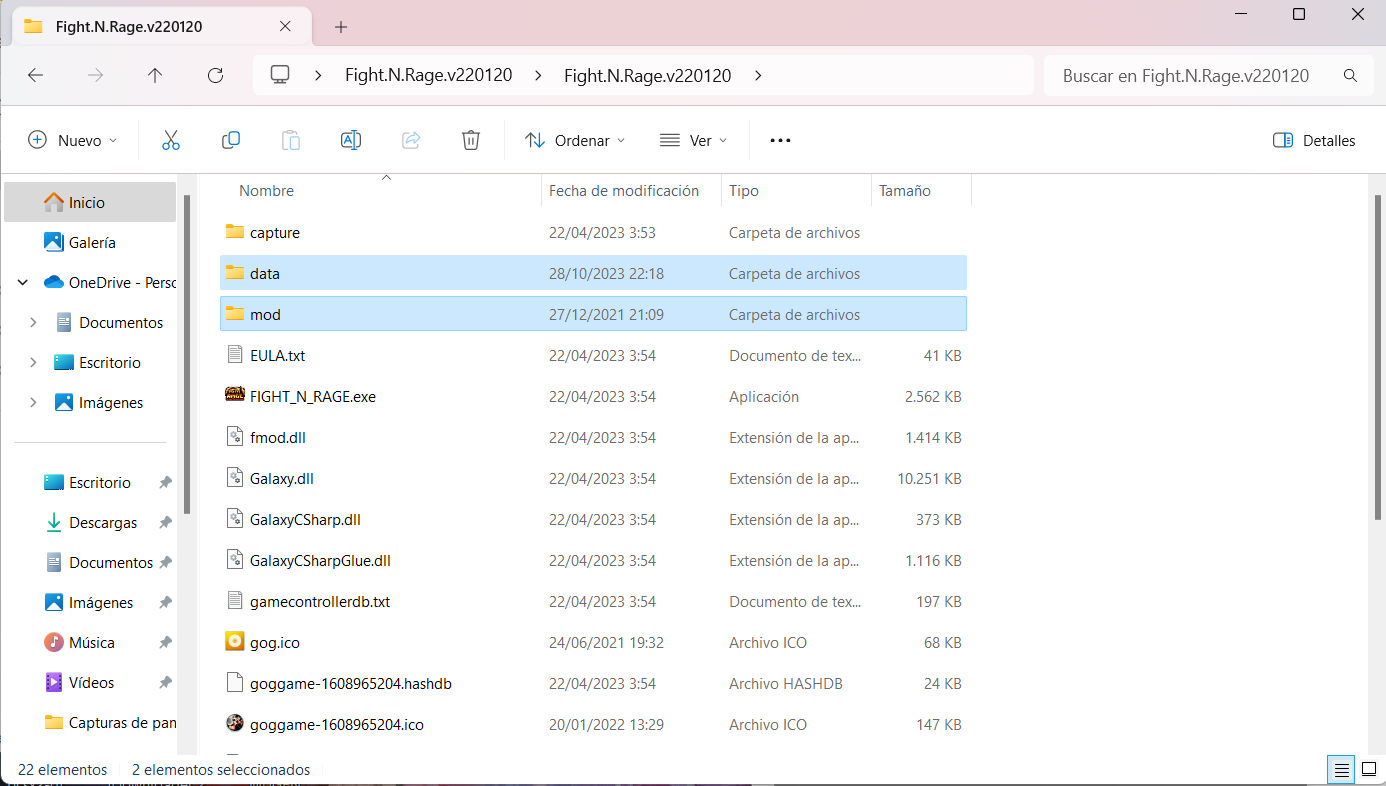Delete selection with the trash icon

[x=471, y=140]
